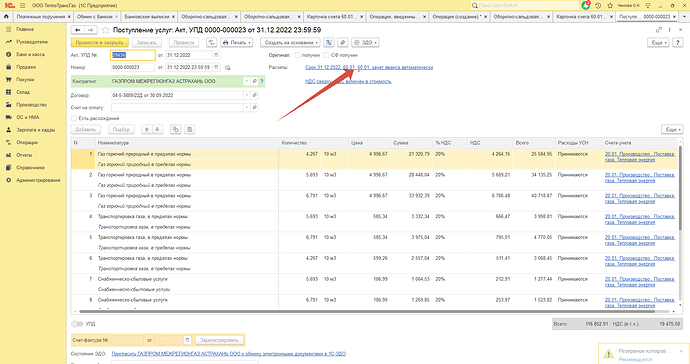Open Покупки section in sidebar
This screenshot has height=364, width=690.
25,80
